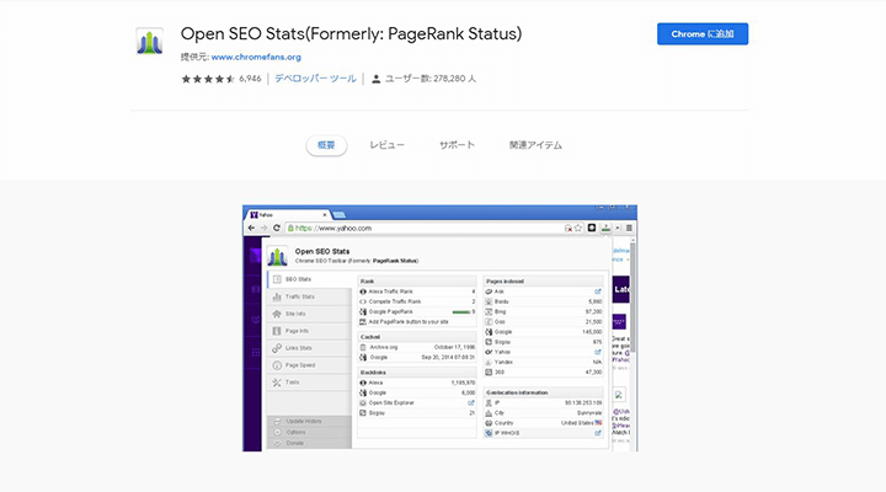Add the extension with the Chrome button
Image resolution: width=886 pixels, height=492 pixels.
coord(702,34)
